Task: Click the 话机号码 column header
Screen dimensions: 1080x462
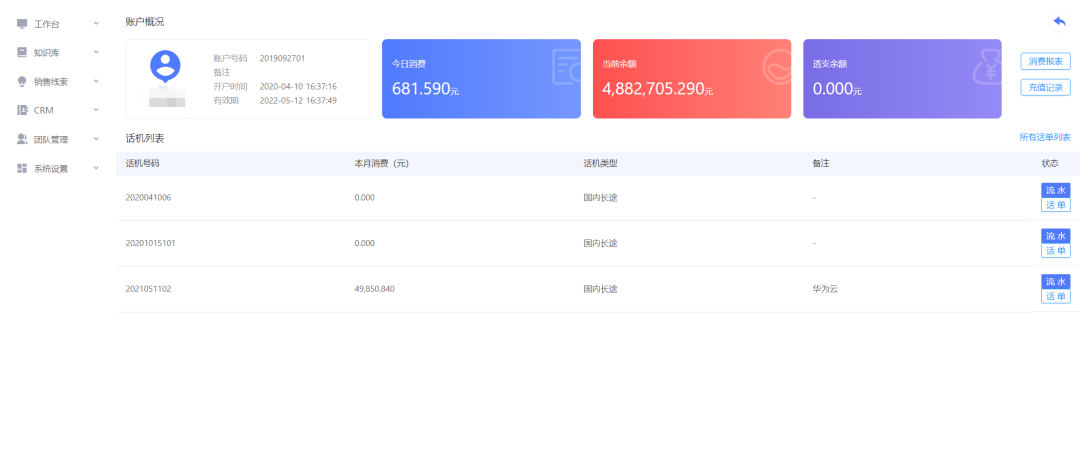Action: tap(143, 164)
